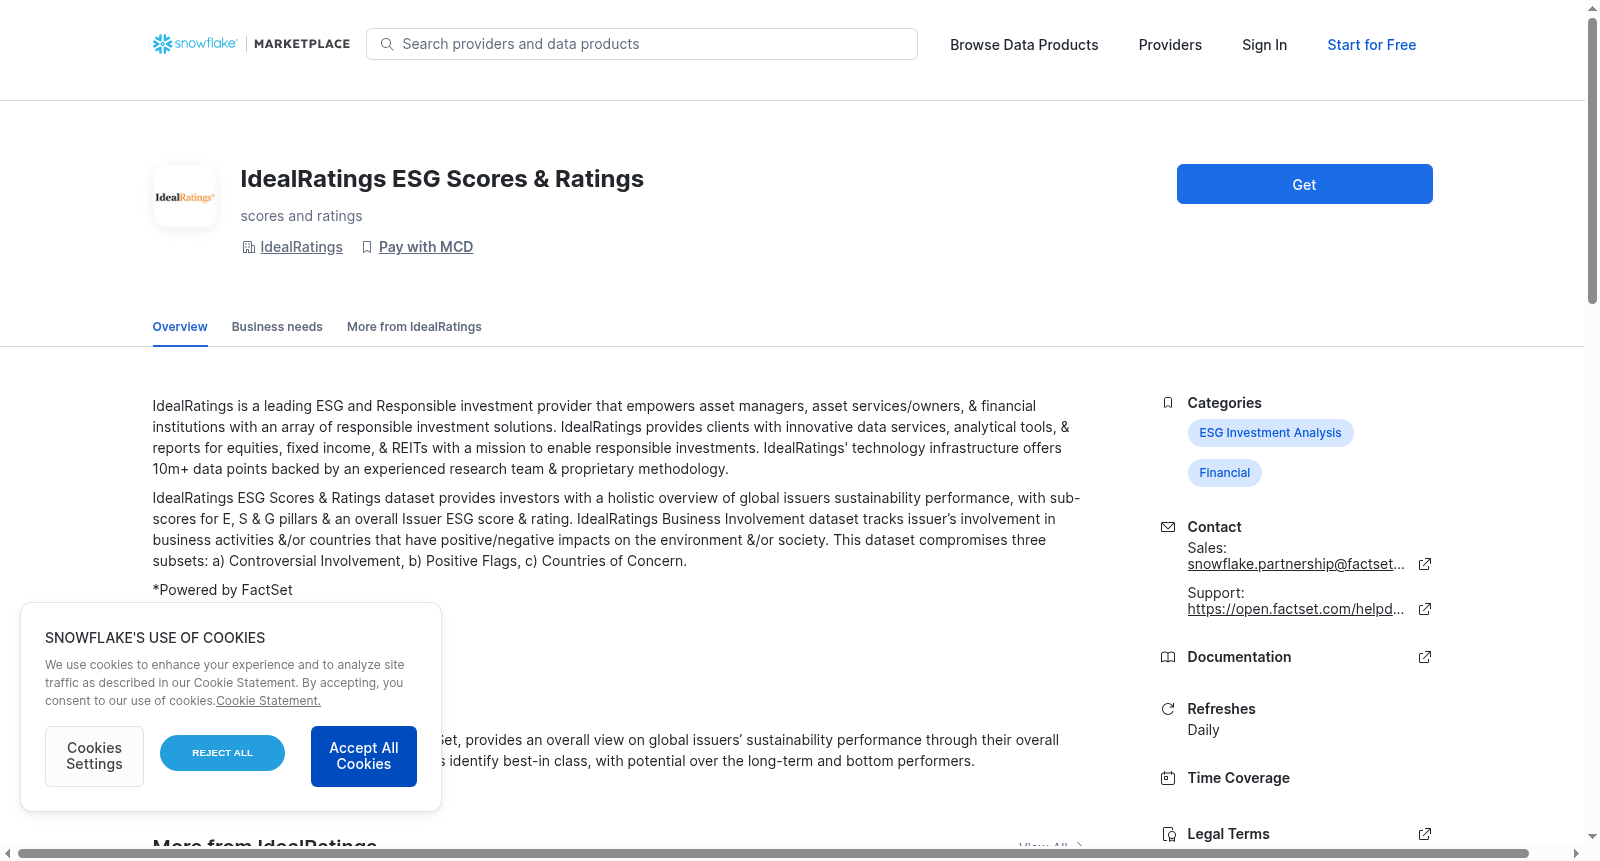The image size is (1600, 861).
Task: Open the More from IdealRatings tab
Action: 414,327
